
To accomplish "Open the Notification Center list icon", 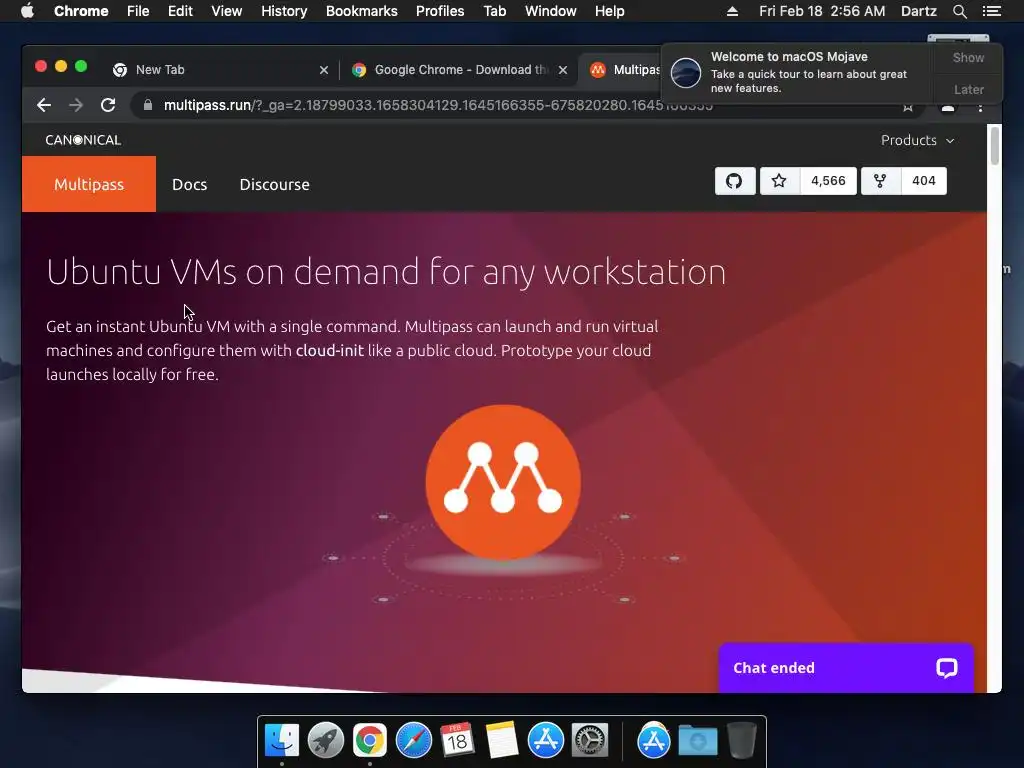I will click(x=991, y=11).
